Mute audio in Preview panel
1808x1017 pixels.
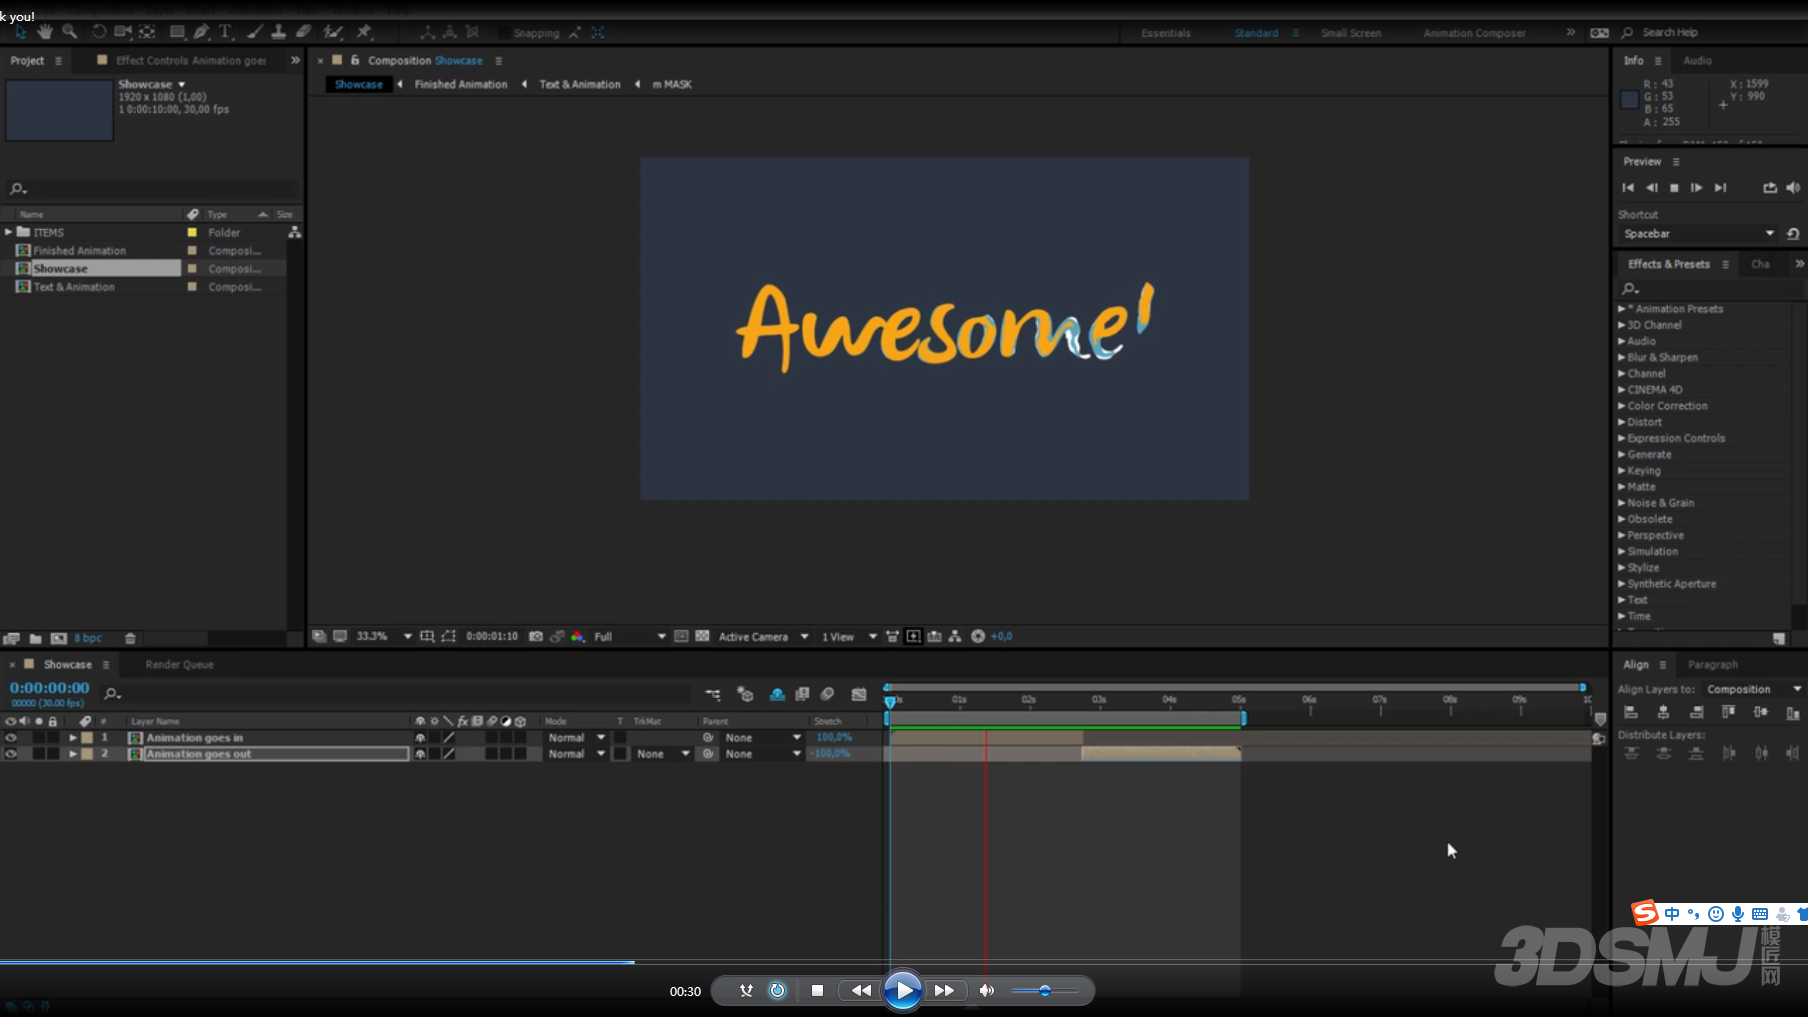1793,188
